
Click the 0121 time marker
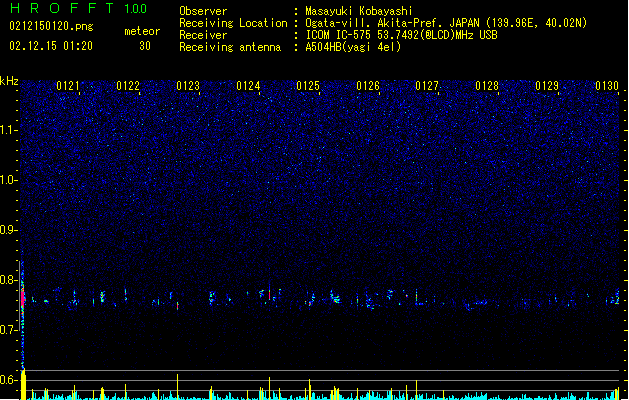point(68,86)
